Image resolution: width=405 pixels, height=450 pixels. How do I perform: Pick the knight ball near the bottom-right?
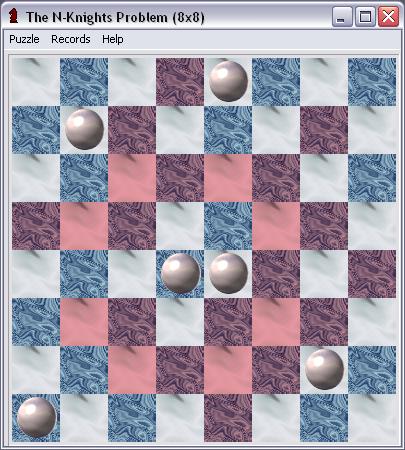tap(325, 369)
